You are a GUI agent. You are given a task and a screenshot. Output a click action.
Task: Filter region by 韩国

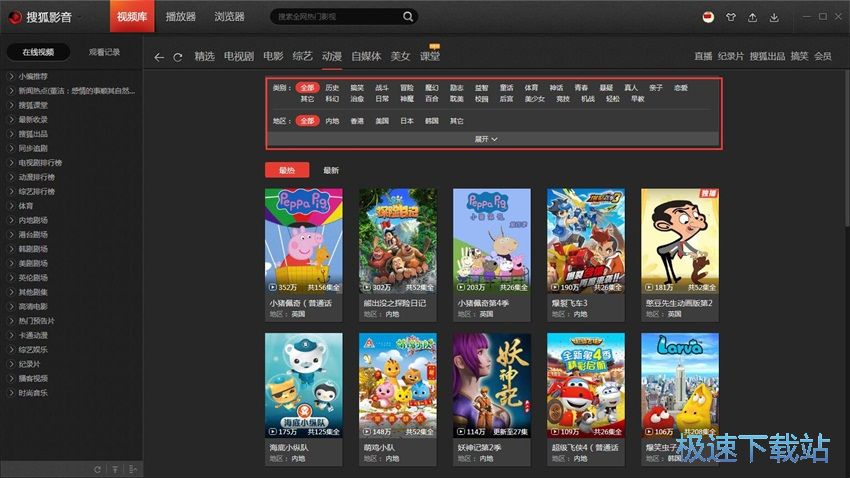click(x=432, y=121)
